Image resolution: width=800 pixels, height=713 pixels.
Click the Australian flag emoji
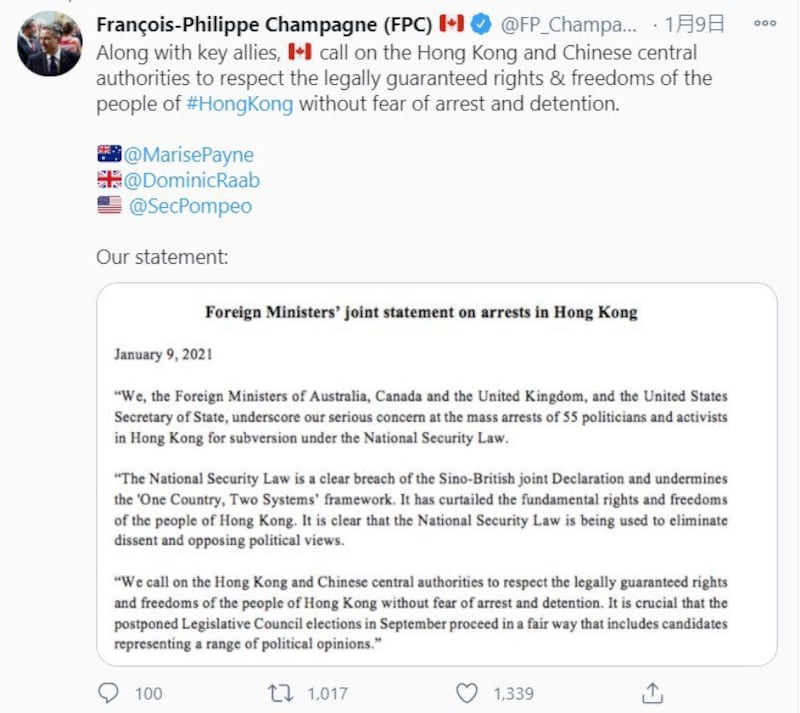tap(109, 154)
